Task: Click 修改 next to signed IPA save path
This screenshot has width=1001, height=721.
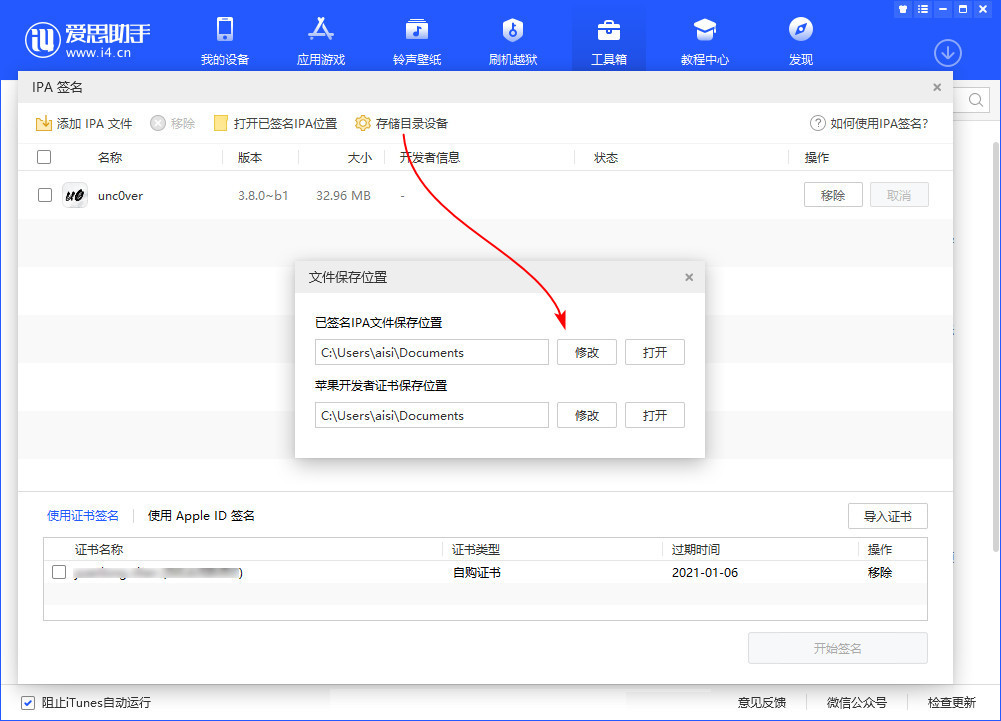Action: click(587, 352)
